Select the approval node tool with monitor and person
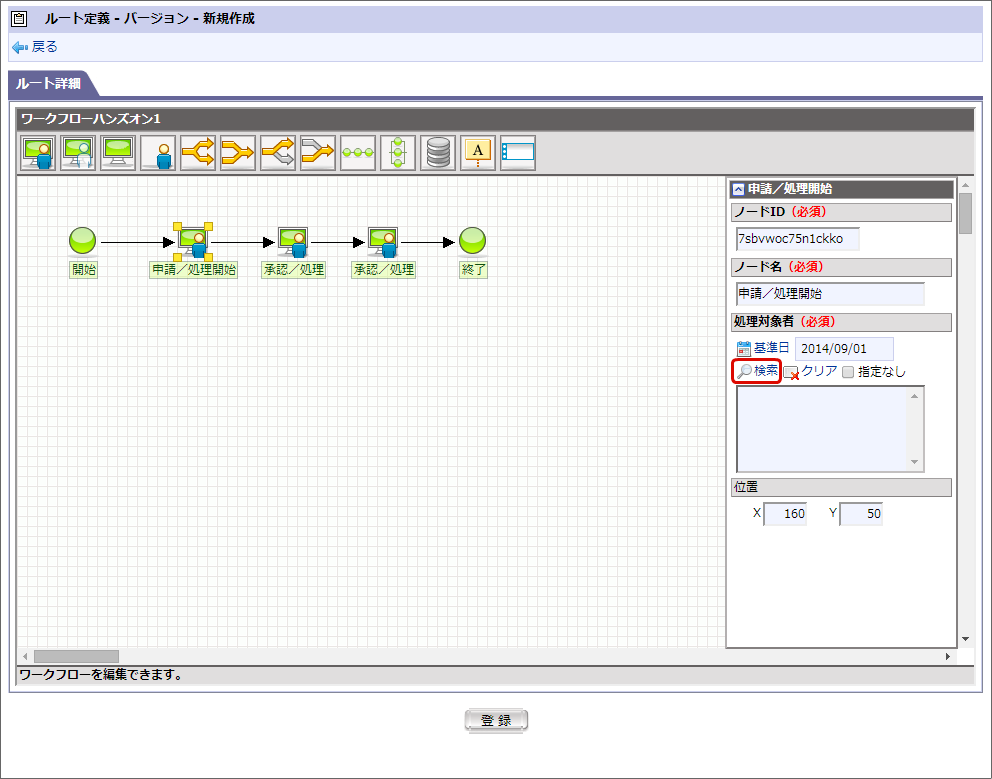Viewport: 992px width, 779px height. (38, 153)
